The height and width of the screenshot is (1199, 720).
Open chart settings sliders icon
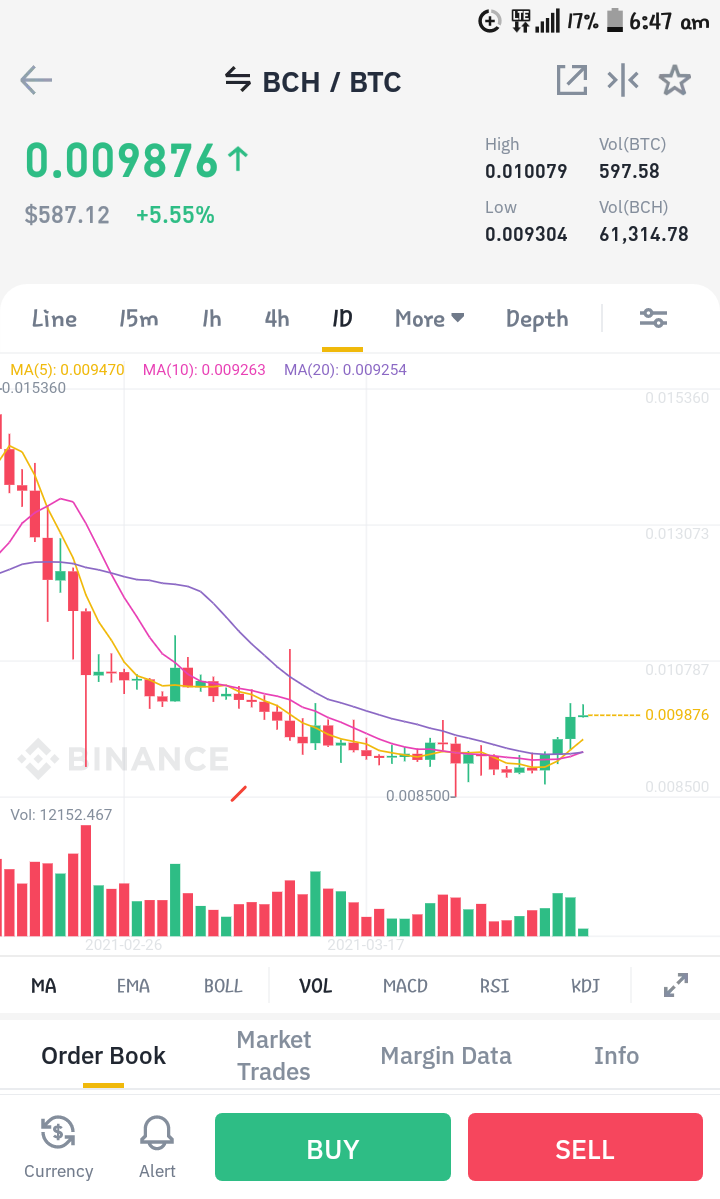pyautogui.click(x=654, y=318)
